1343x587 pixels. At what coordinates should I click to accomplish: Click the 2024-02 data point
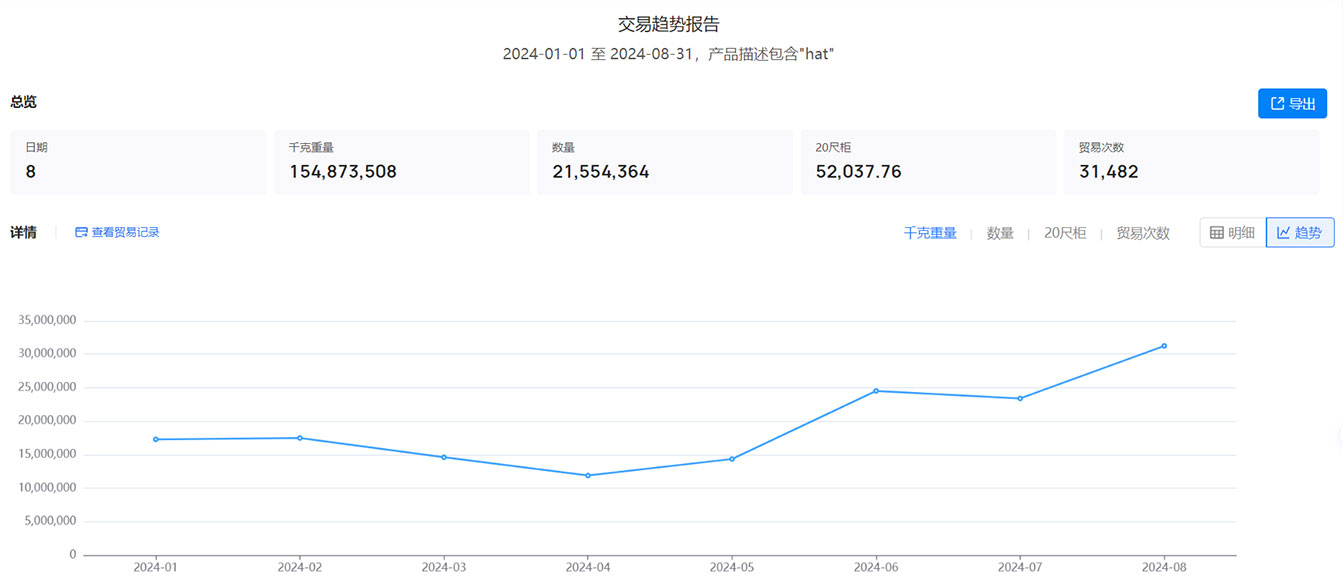[300, 438]
